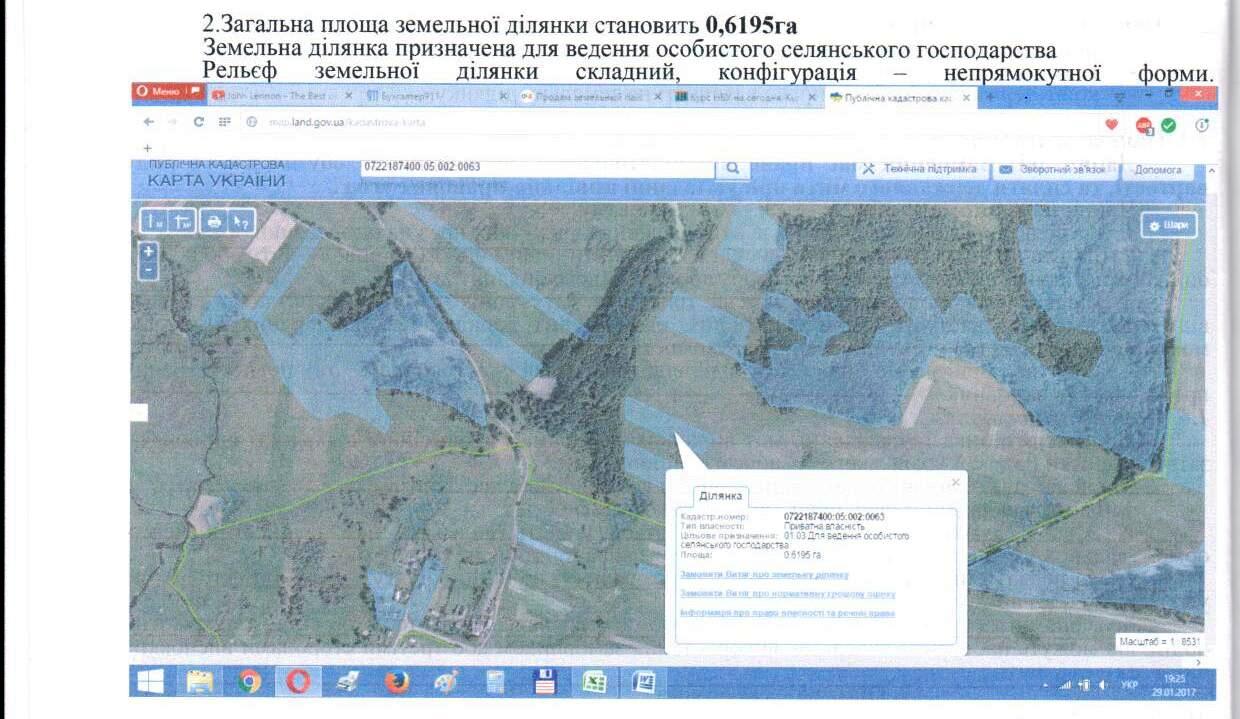Open Замовити витяг про земельну ділянку link

[x=764, y=575]
